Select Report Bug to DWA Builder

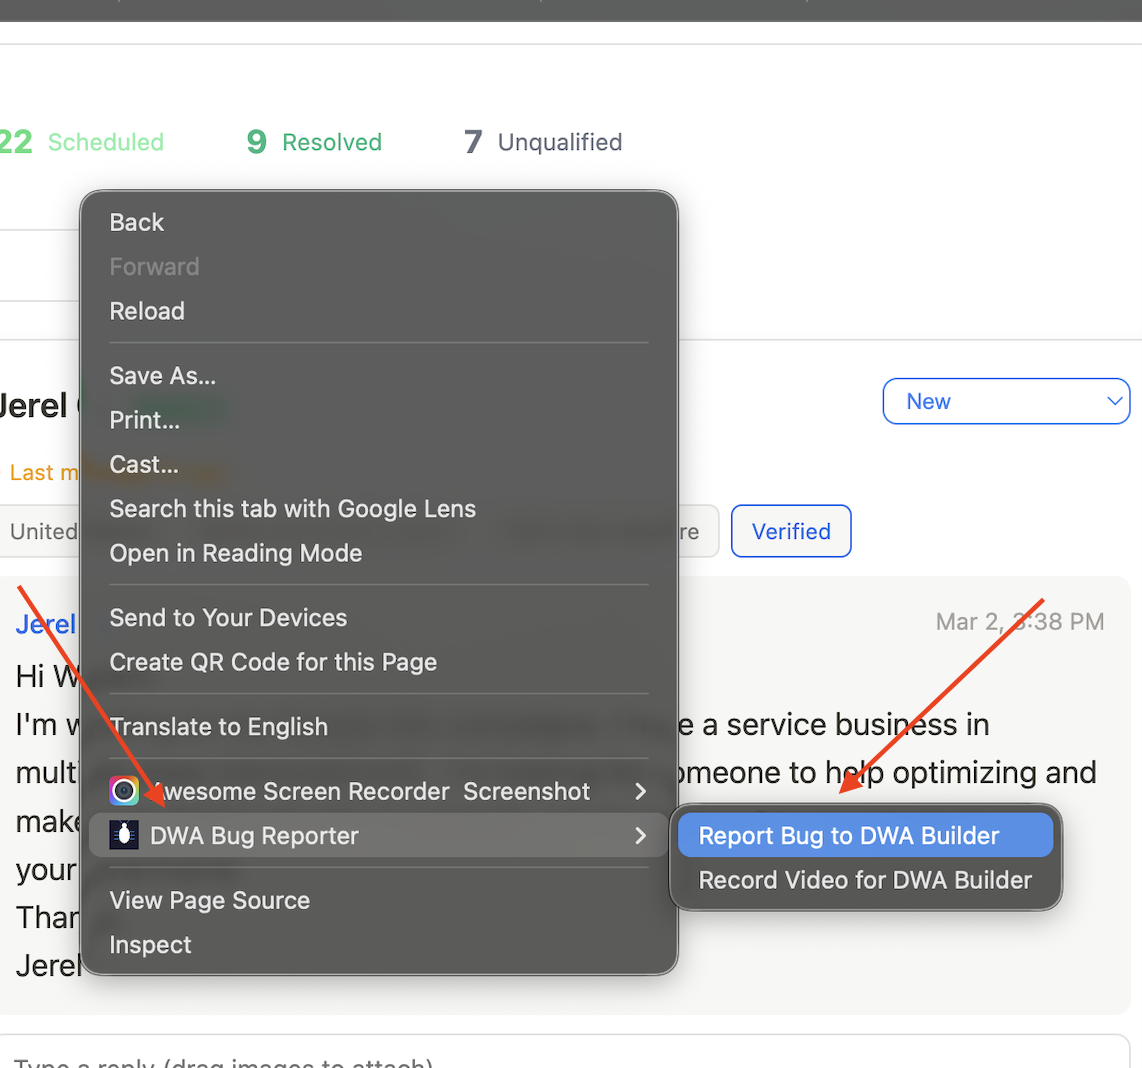tap(864, 835)
